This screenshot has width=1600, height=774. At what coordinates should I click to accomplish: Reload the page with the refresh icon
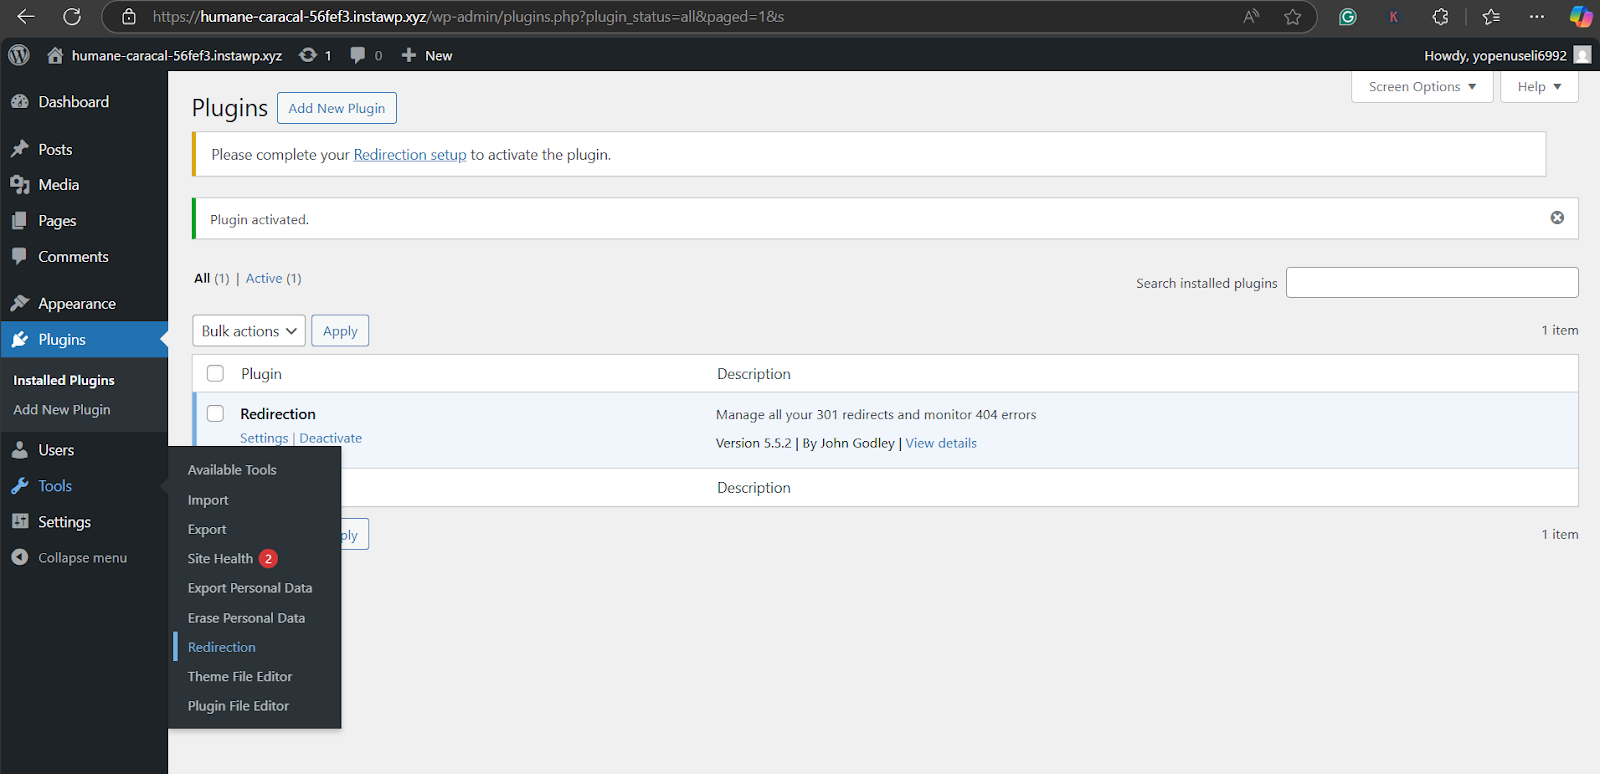click(x=72, y=17)
